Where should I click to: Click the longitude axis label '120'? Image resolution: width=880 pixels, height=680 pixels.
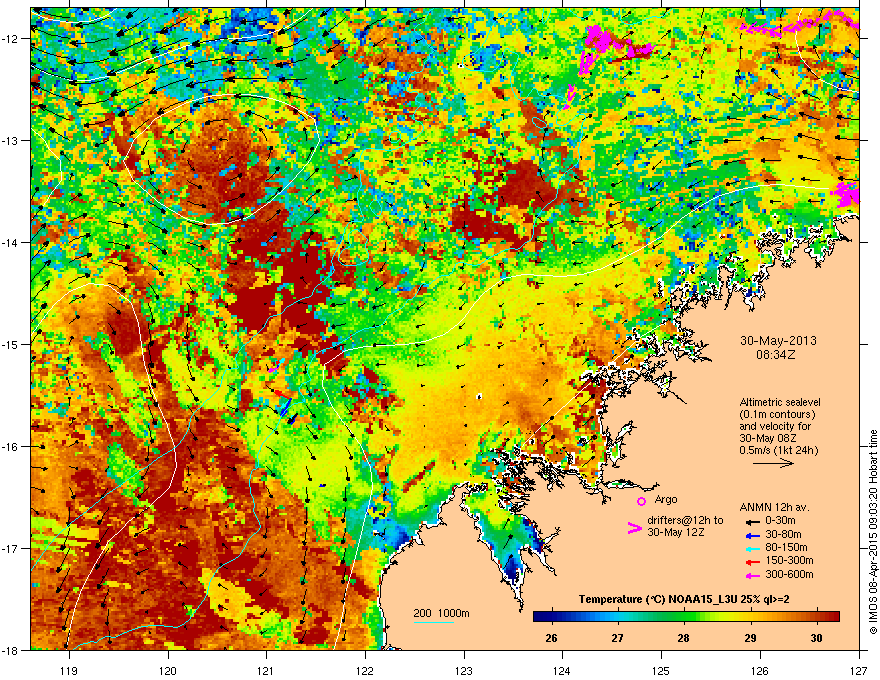168,670
